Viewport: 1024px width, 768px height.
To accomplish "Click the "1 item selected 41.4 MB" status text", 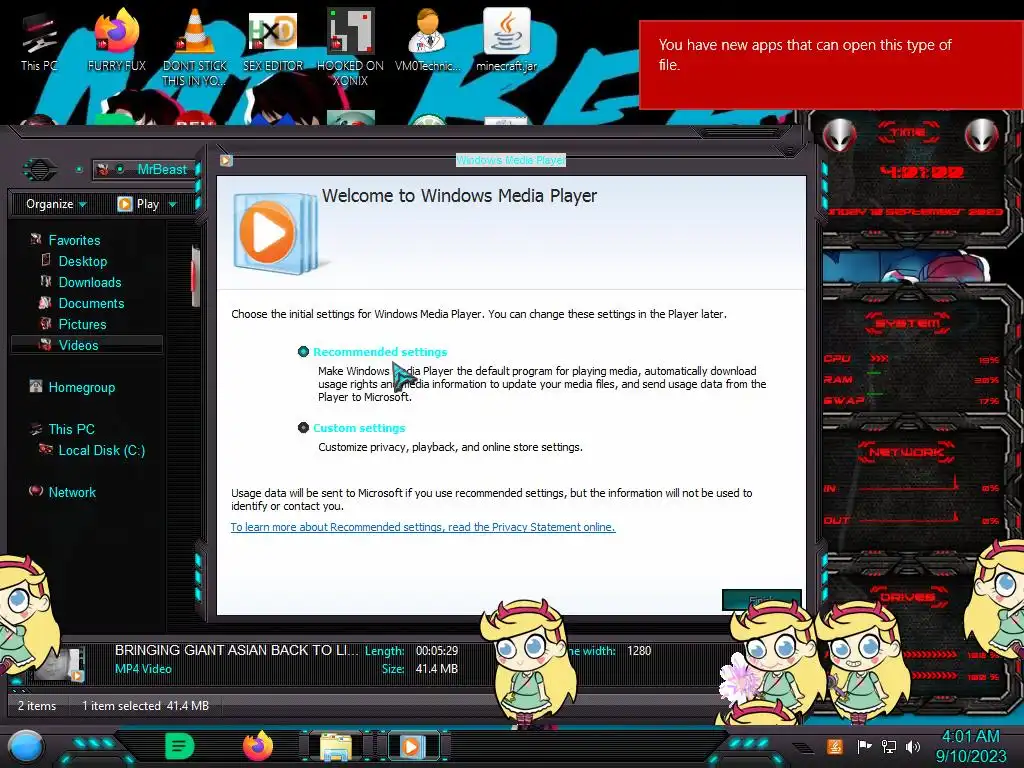I will (x=145, y=705).
